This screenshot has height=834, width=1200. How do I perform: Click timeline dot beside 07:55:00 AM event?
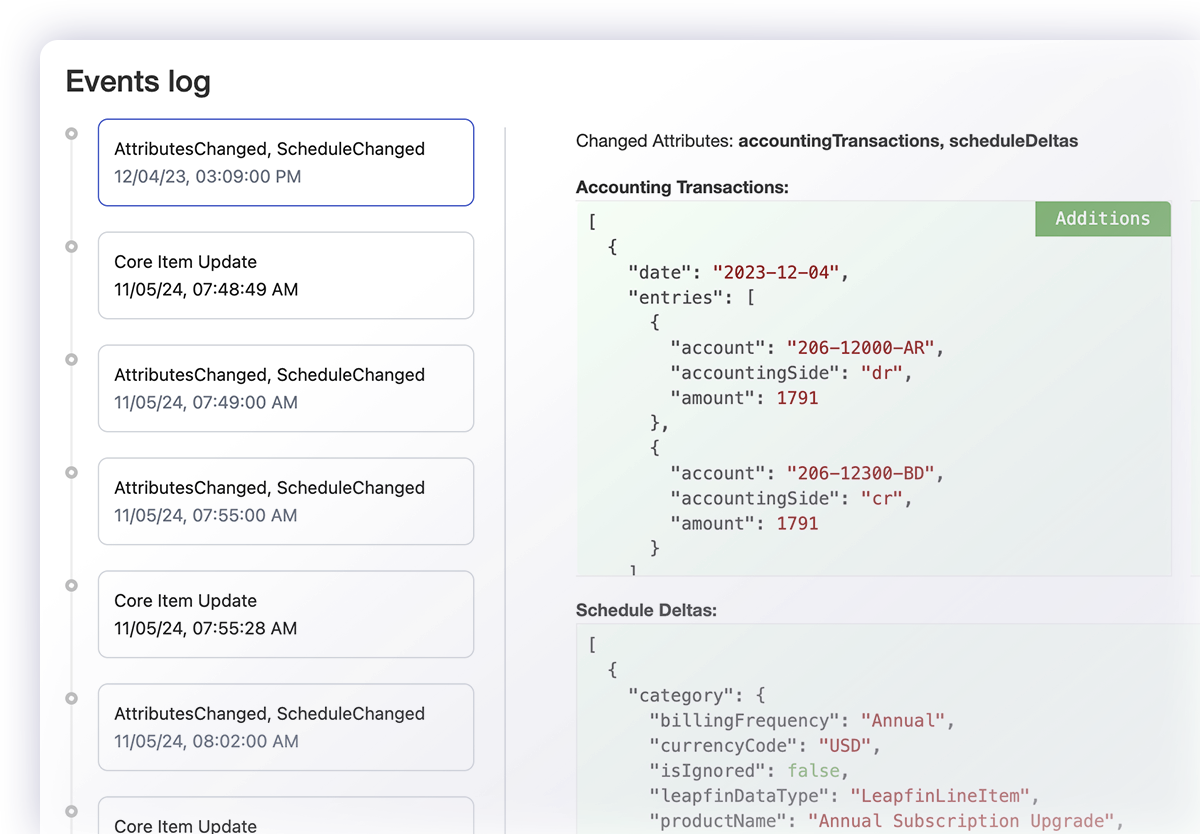71,472
